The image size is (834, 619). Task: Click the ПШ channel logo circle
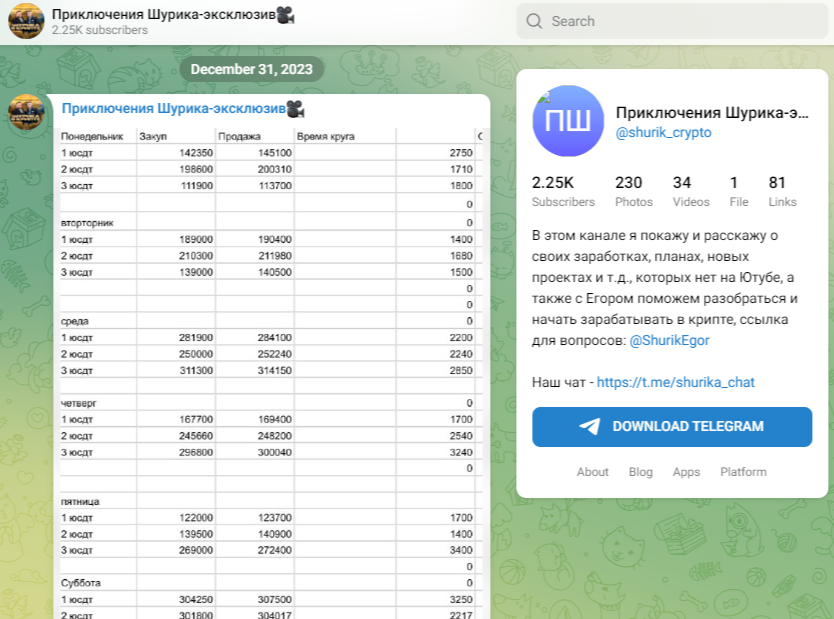(x=568, y=121)
